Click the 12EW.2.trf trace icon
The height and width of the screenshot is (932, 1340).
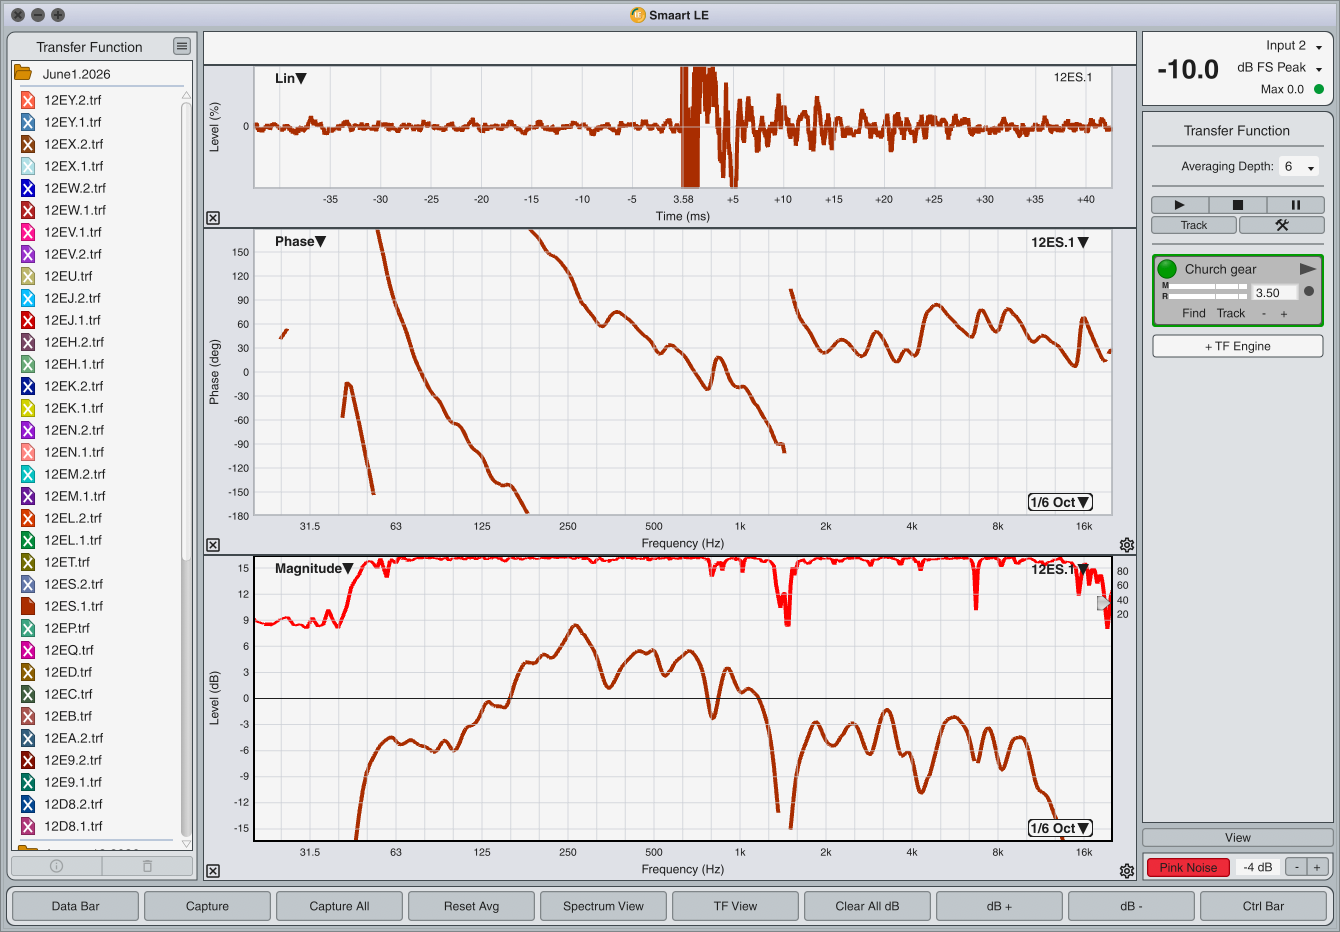(28, 188)
